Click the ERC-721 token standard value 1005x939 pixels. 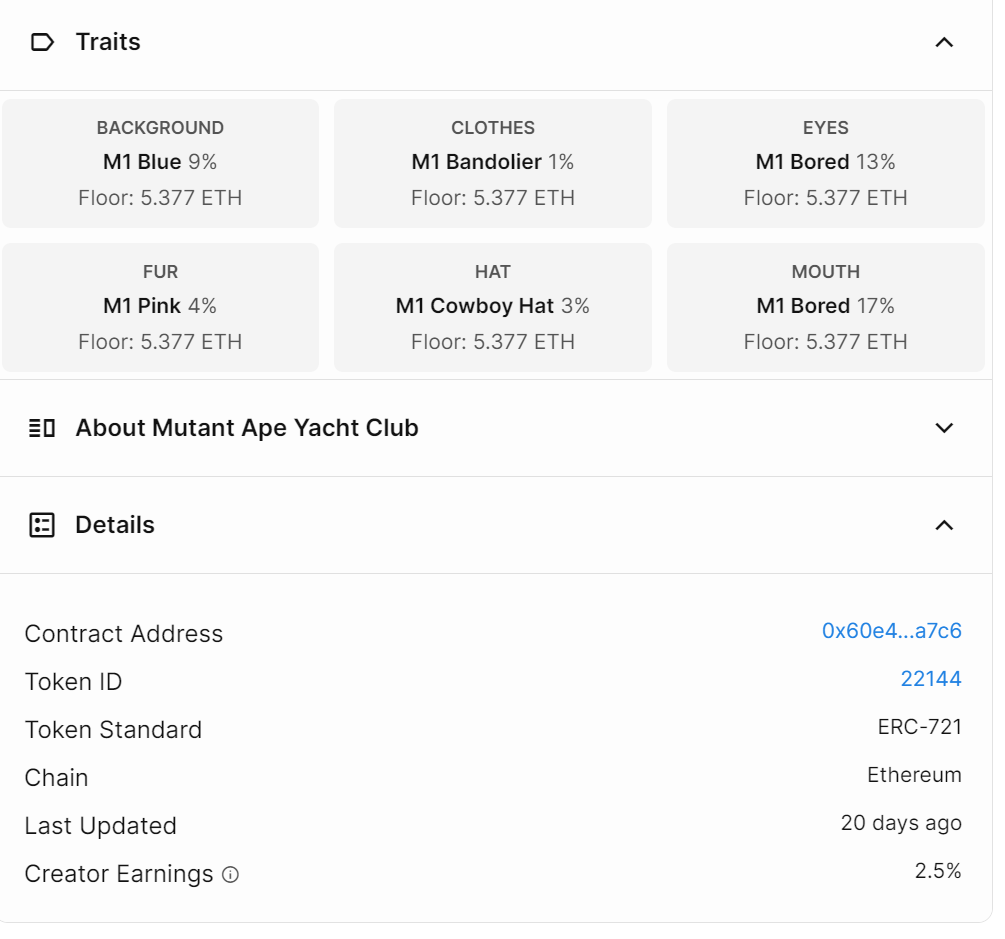(920, 727)
